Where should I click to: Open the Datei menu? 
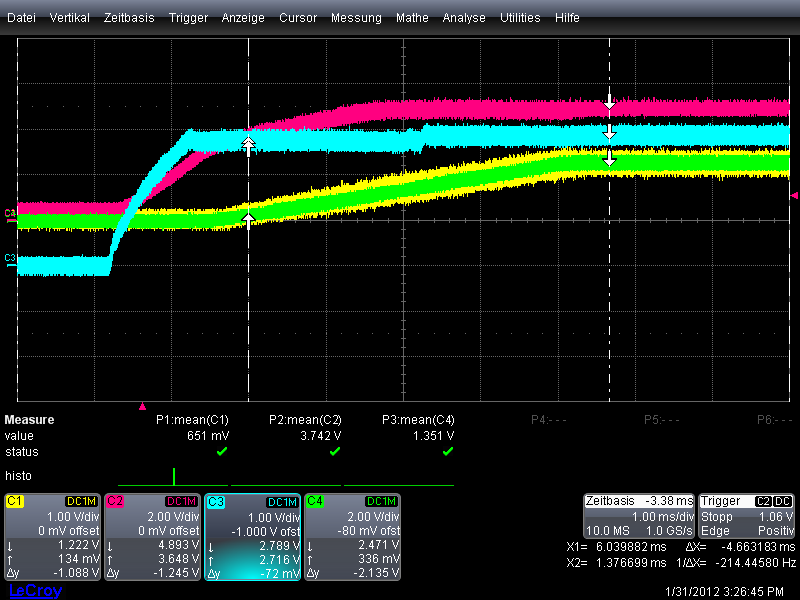pyautogui.click(x=21, y=18)
